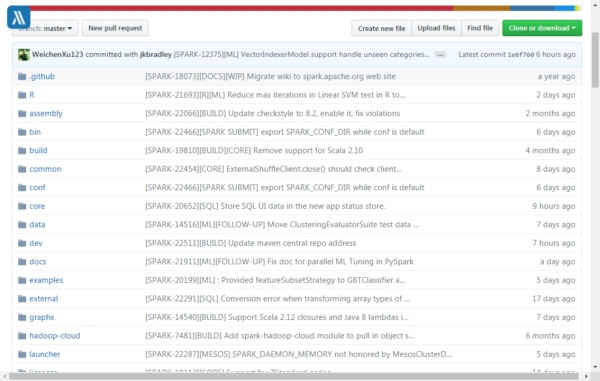Viewport: 600px width, 381px height.
Task: Open SPARK-22511 maven central commit message
Action: pos(251,243)
